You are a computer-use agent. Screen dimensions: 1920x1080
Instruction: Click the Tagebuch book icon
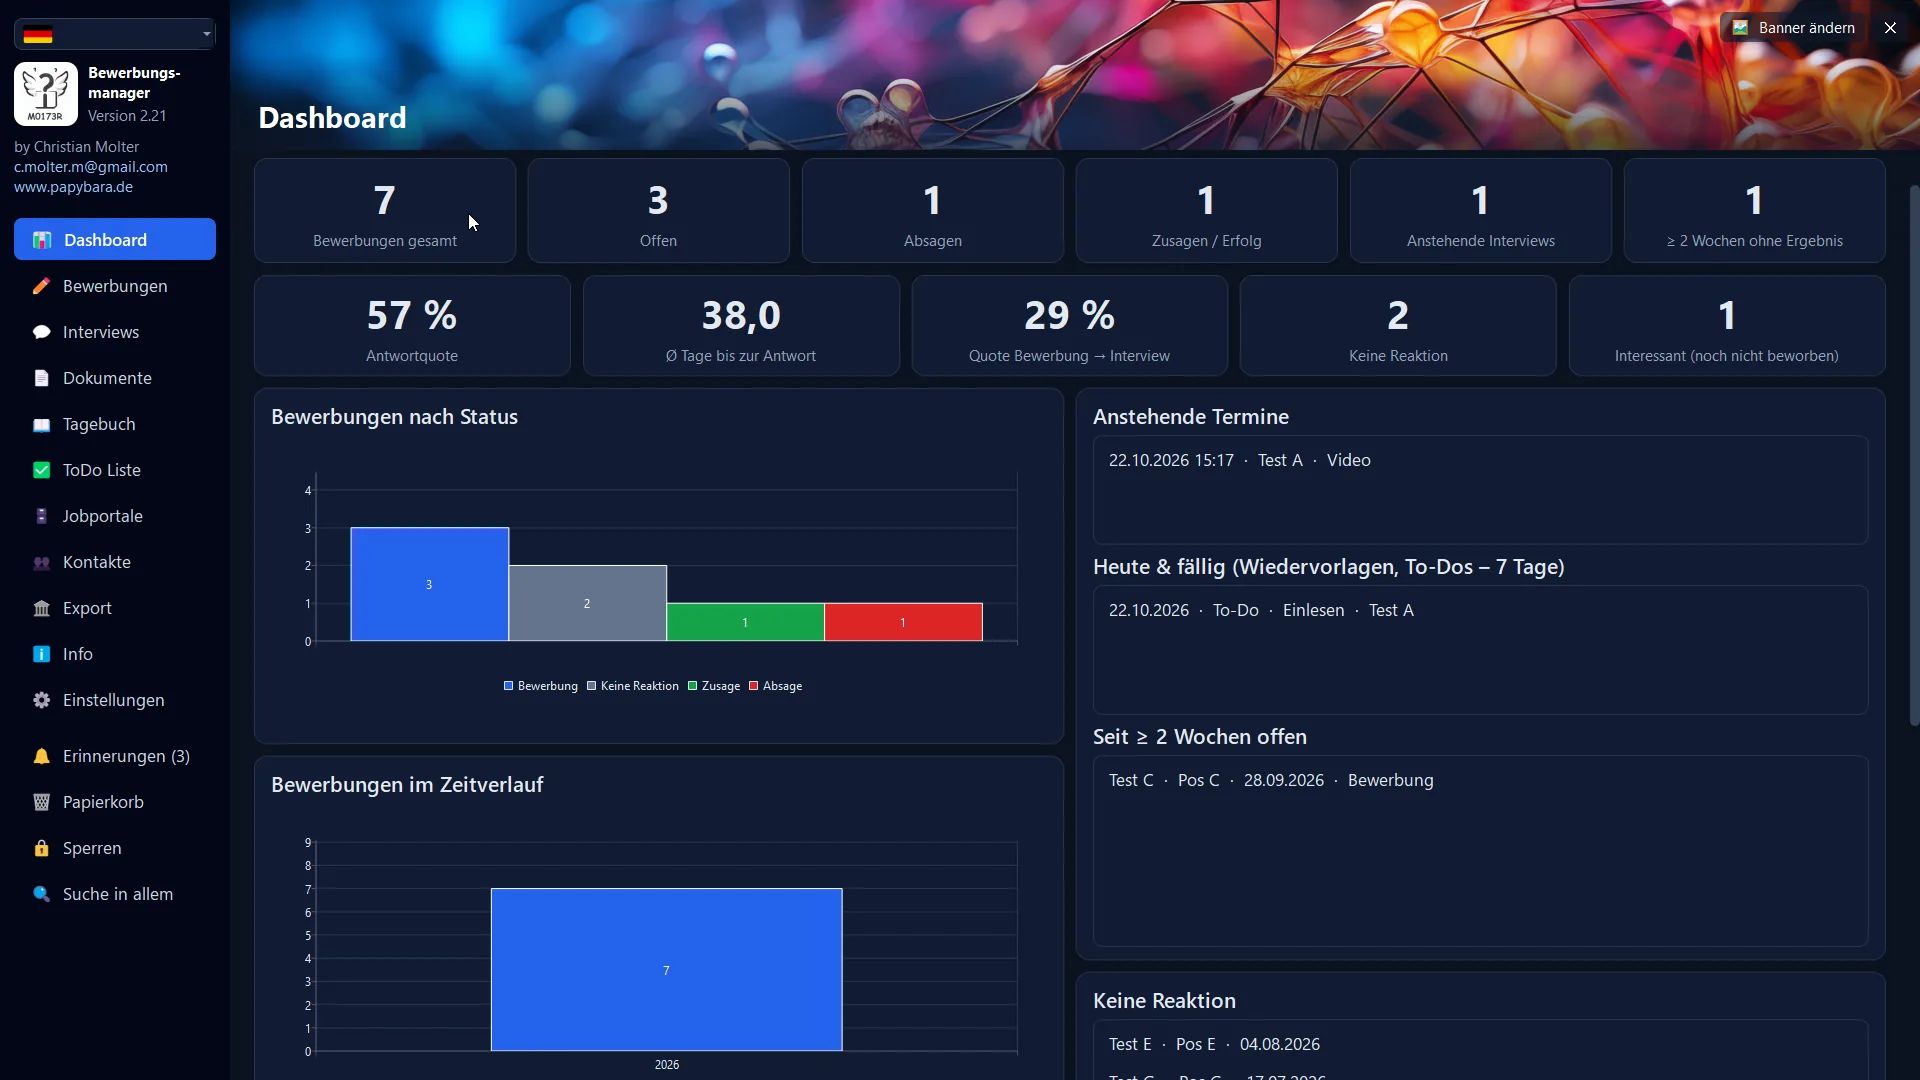[x=41, y=424]
